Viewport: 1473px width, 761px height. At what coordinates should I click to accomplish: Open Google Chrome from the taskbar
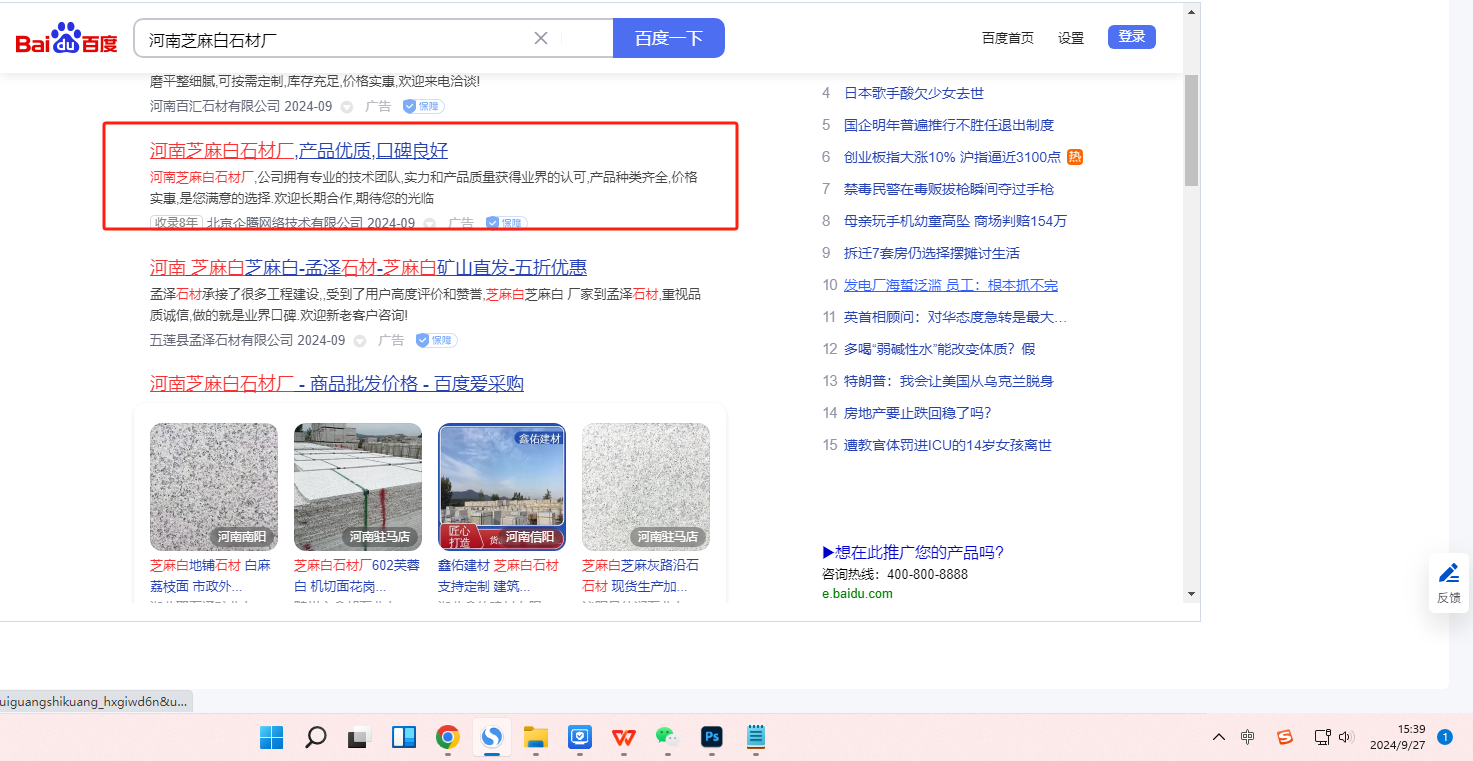click(447, 738)
